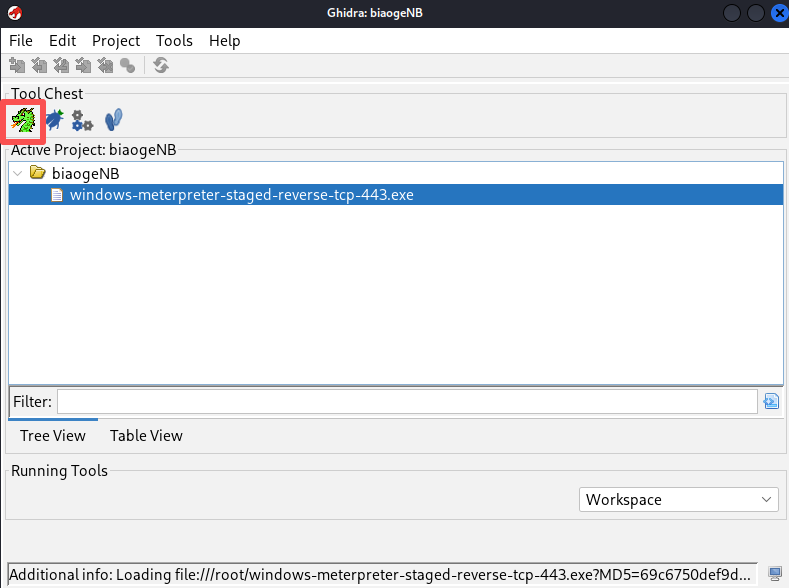Click the first check-in toolbar icon
789x588 pixels.
[x=17, y=65]
